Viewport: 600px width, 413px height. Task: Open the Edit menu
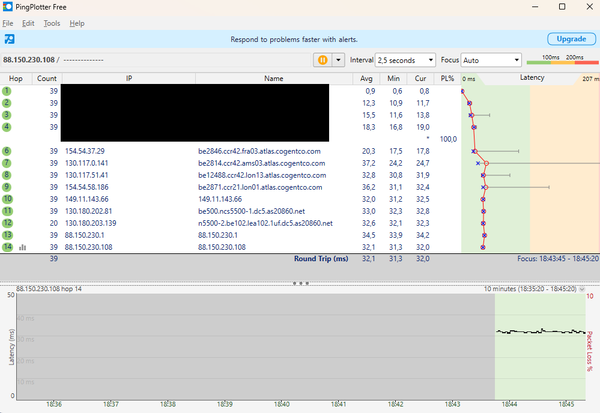(x=28, y=23)
